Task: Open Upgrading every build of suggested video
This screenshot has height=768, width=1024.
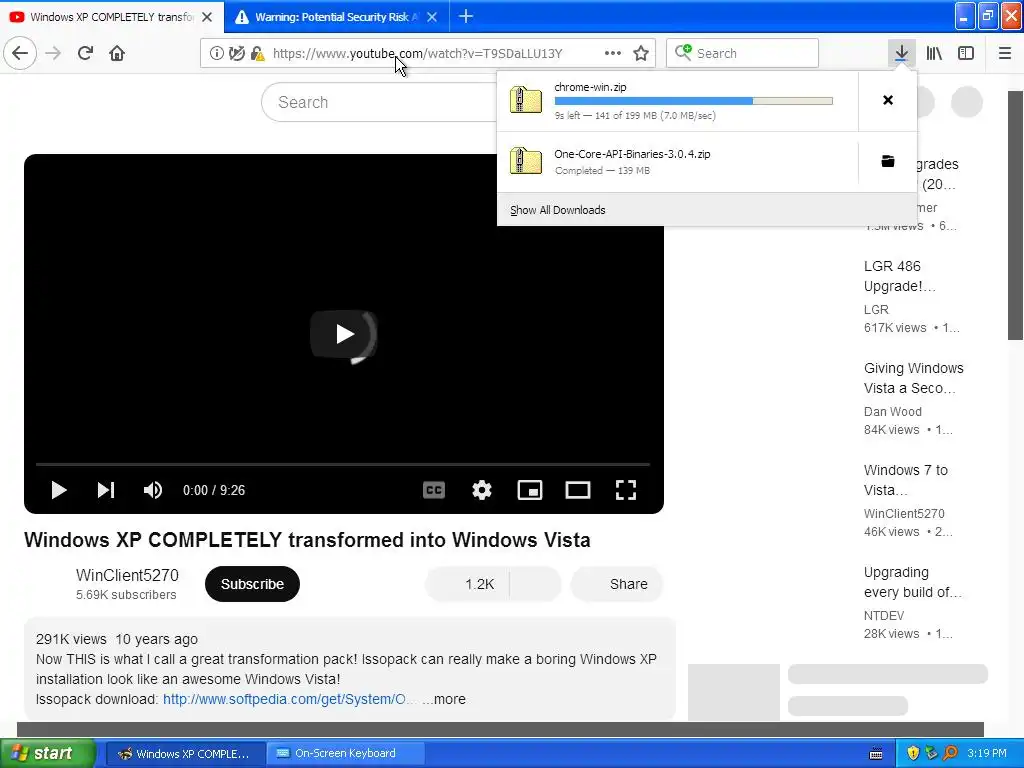Action: [913, 582]
